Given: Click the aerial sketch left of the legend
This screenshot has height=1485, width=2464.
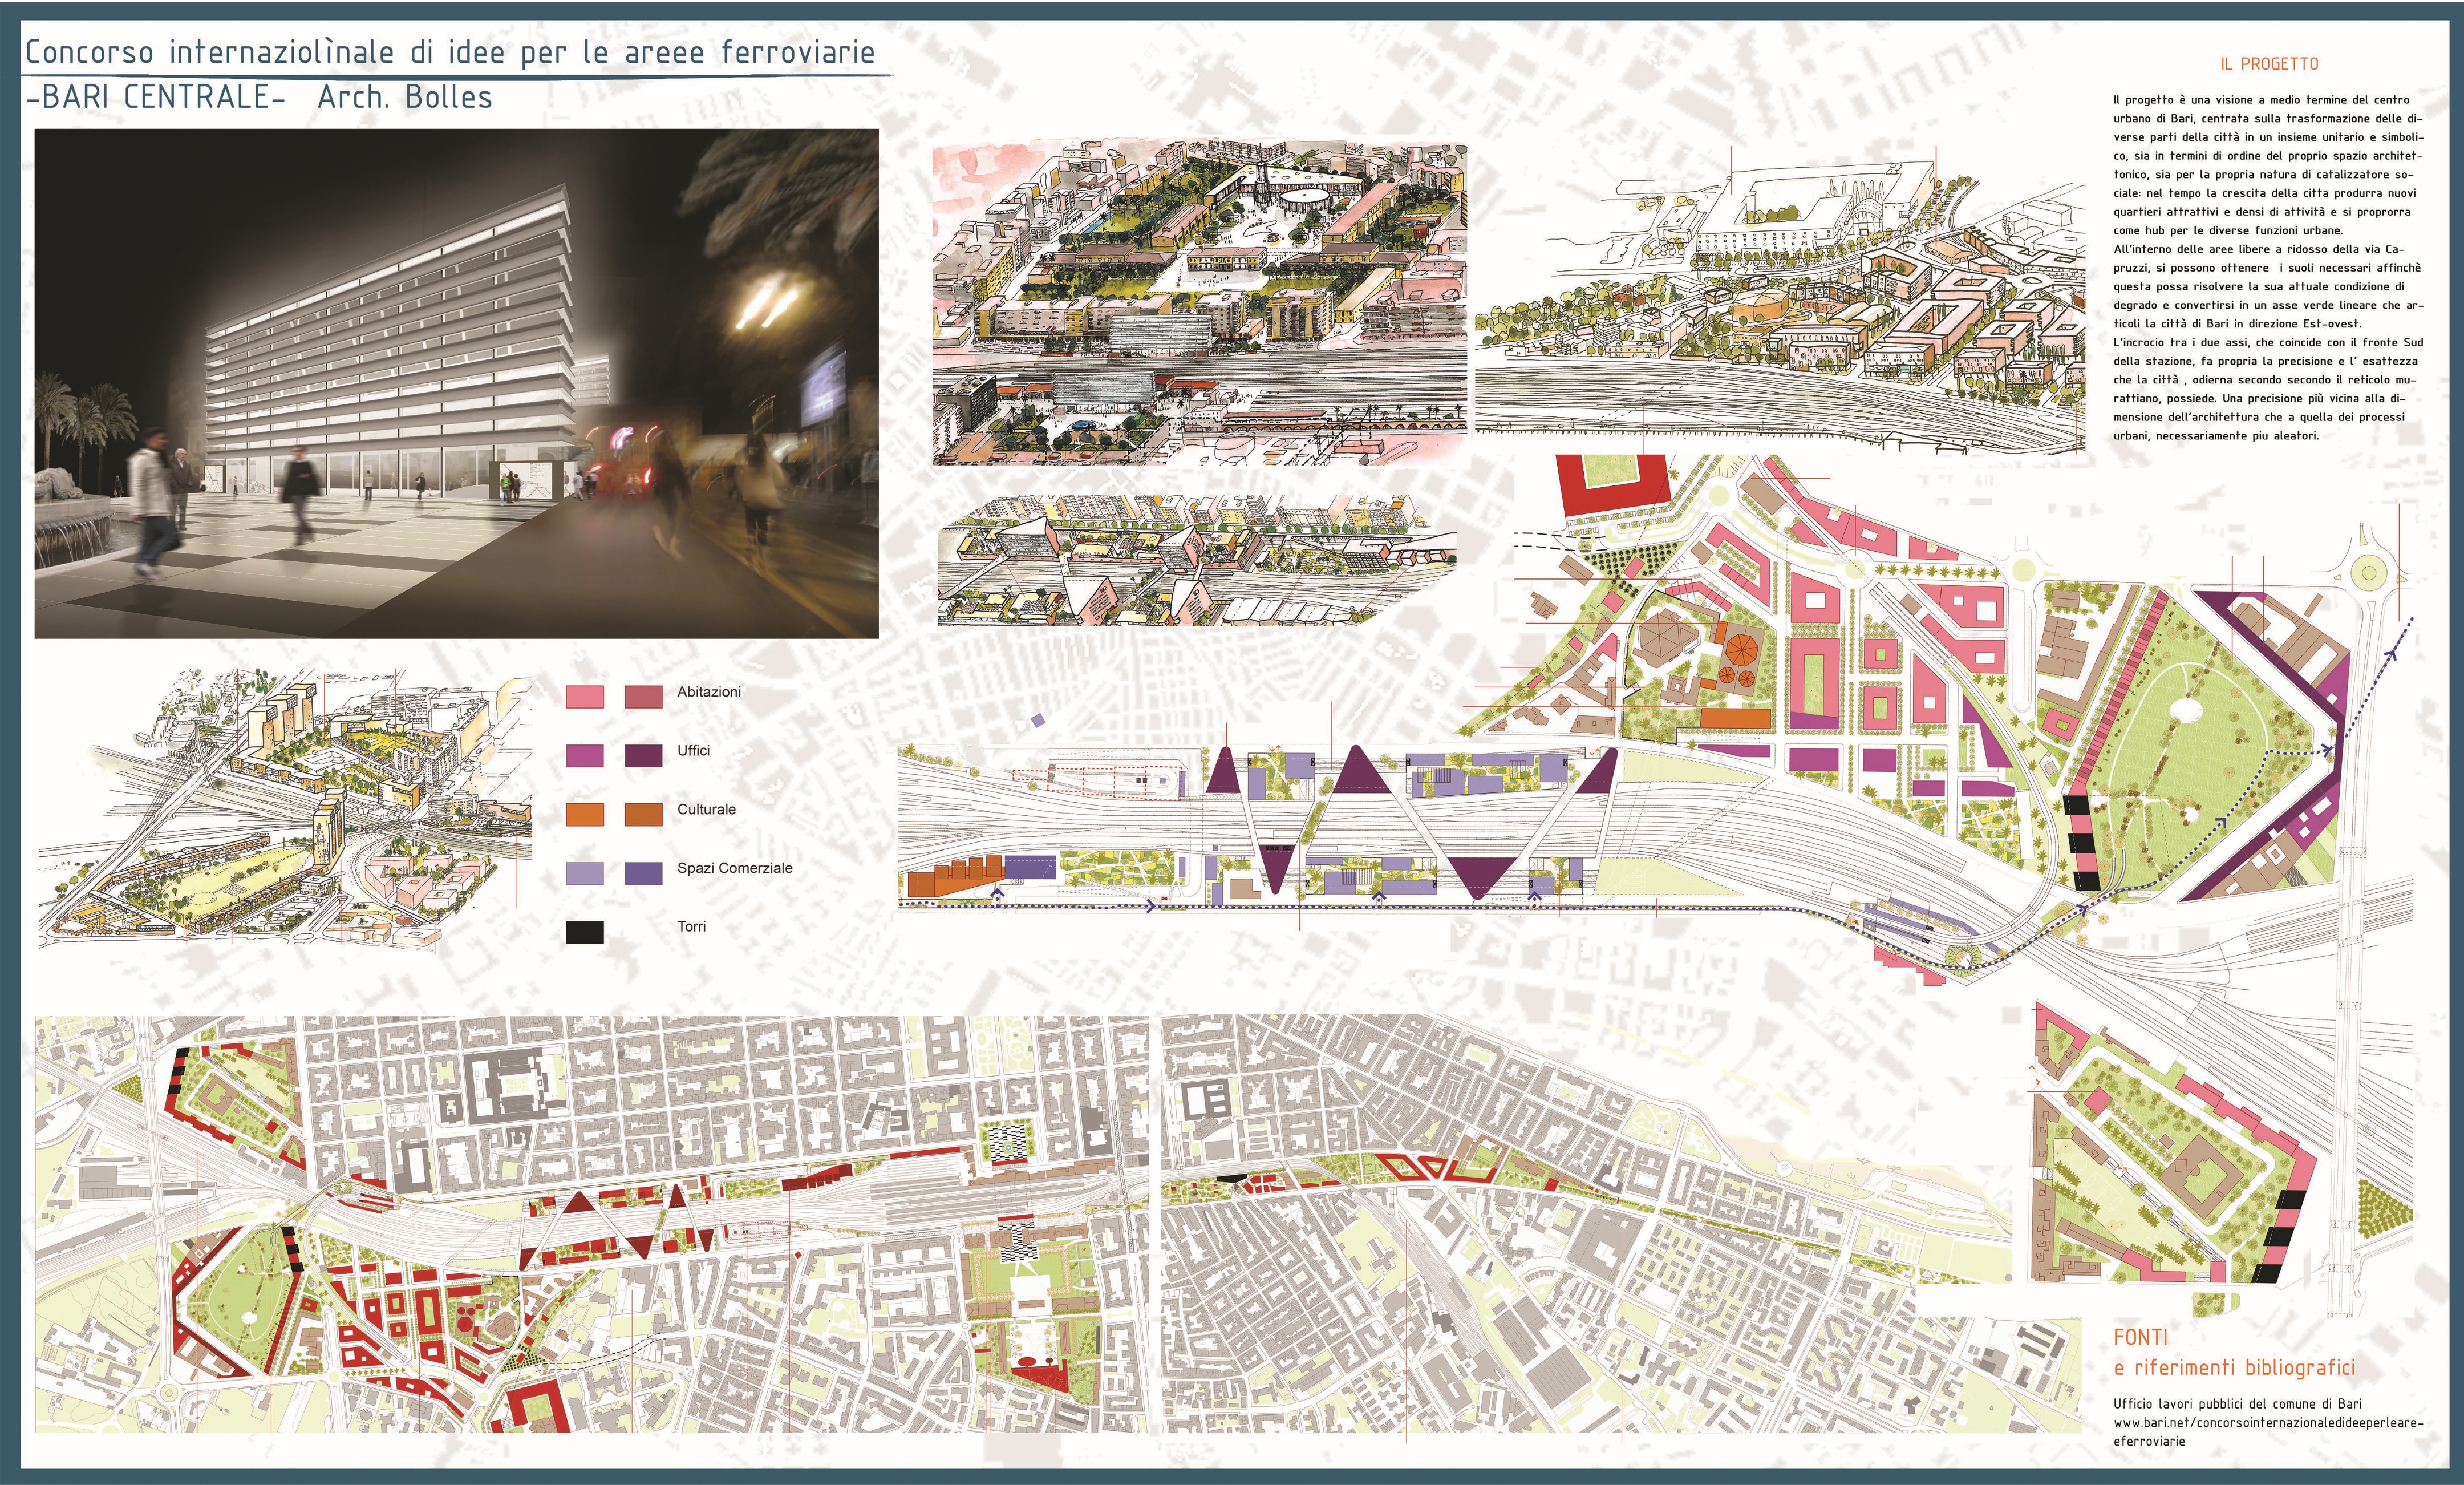Looking at the screenshot, I should (285, 810).
